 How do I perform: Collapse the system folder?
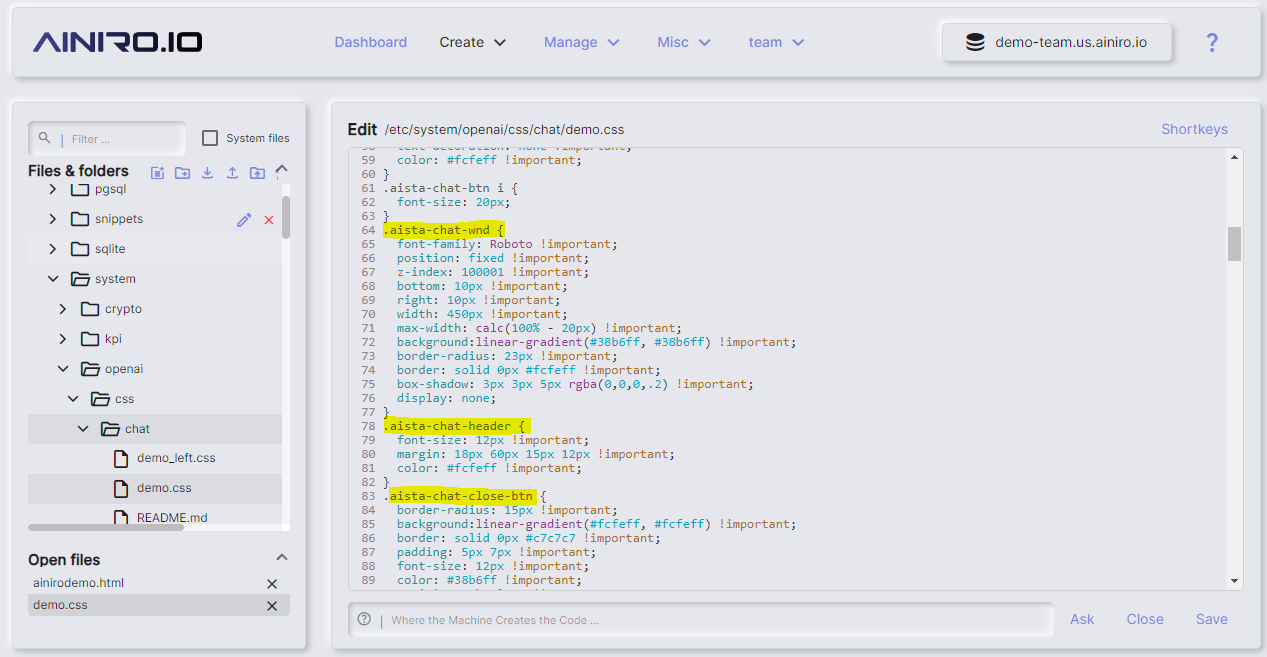pyautogui.click(x=53, y=279)
